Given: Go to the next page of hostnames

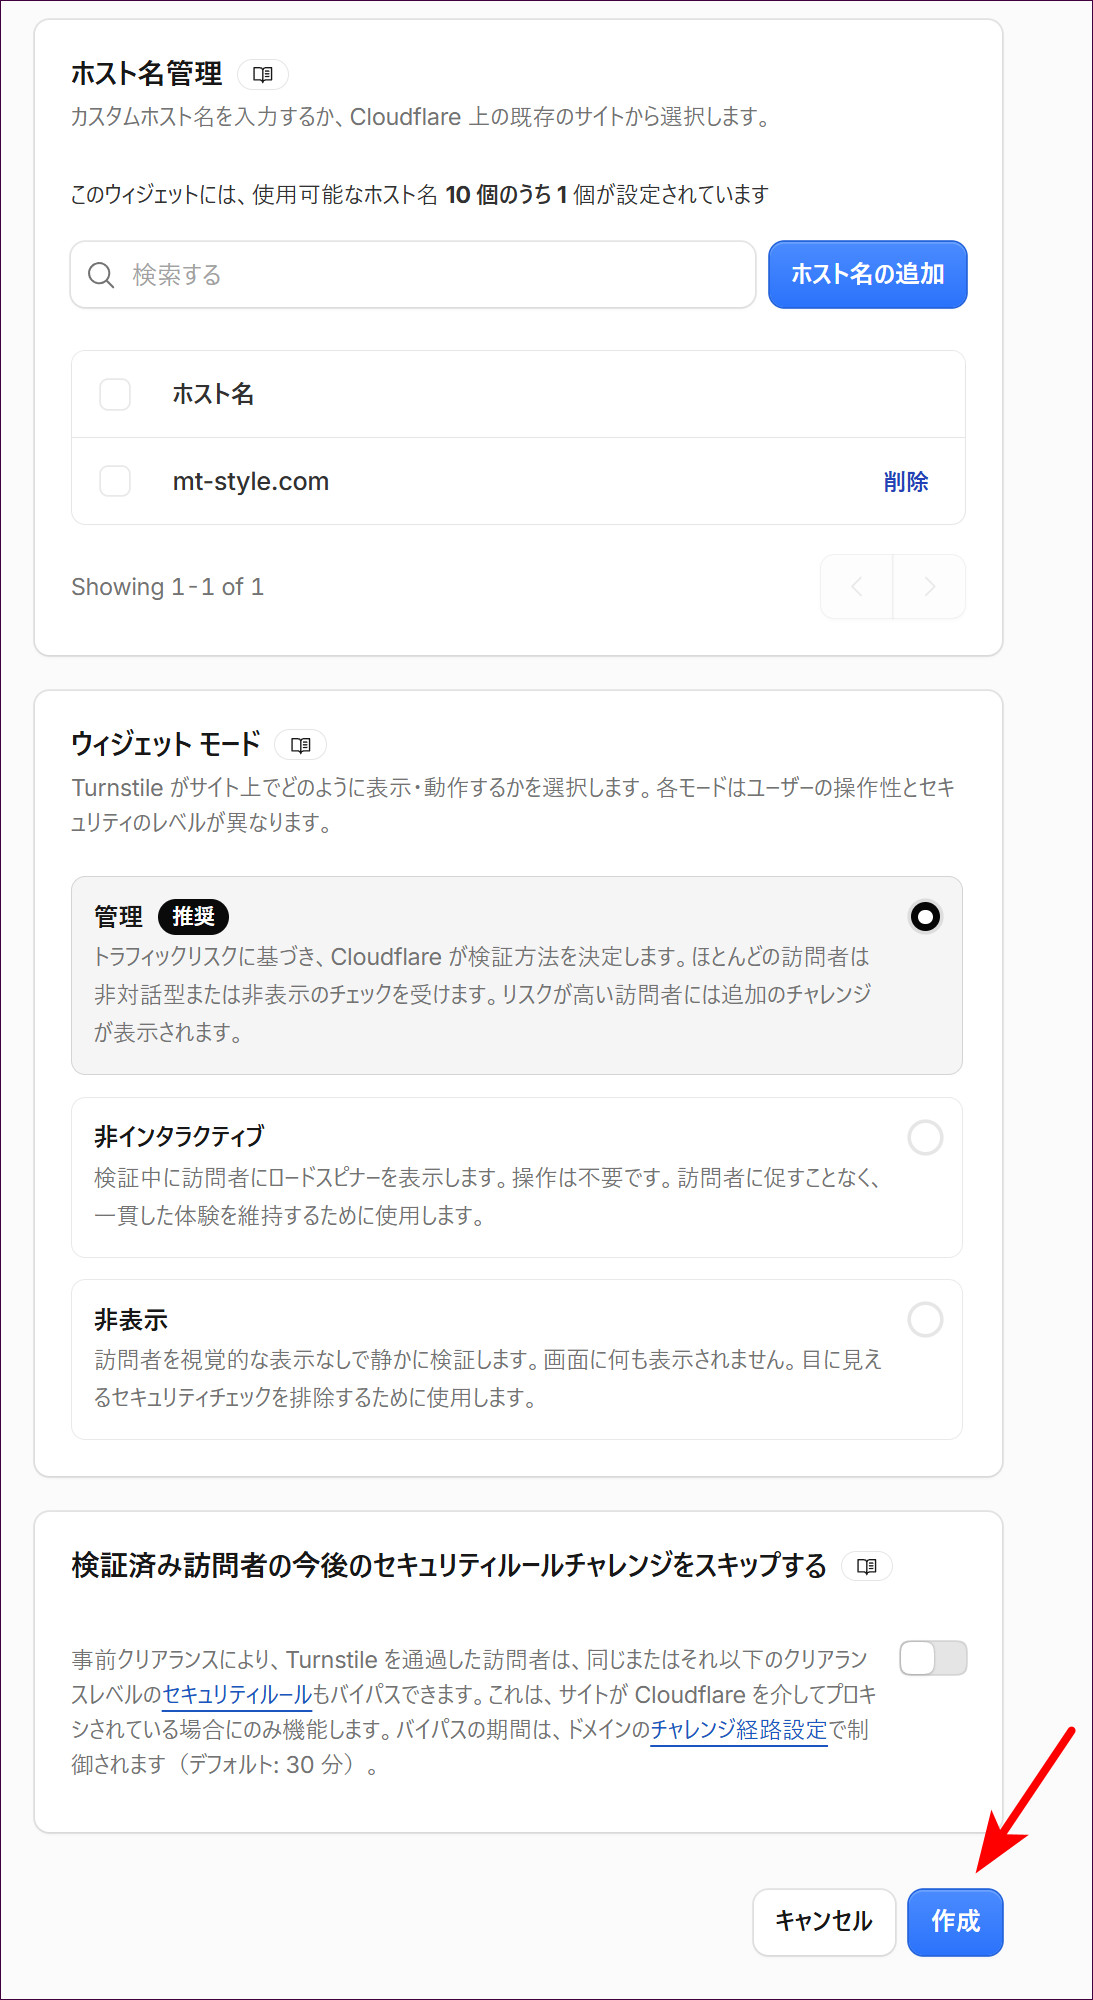Looking at the screenshot, I should coord(930,587).
